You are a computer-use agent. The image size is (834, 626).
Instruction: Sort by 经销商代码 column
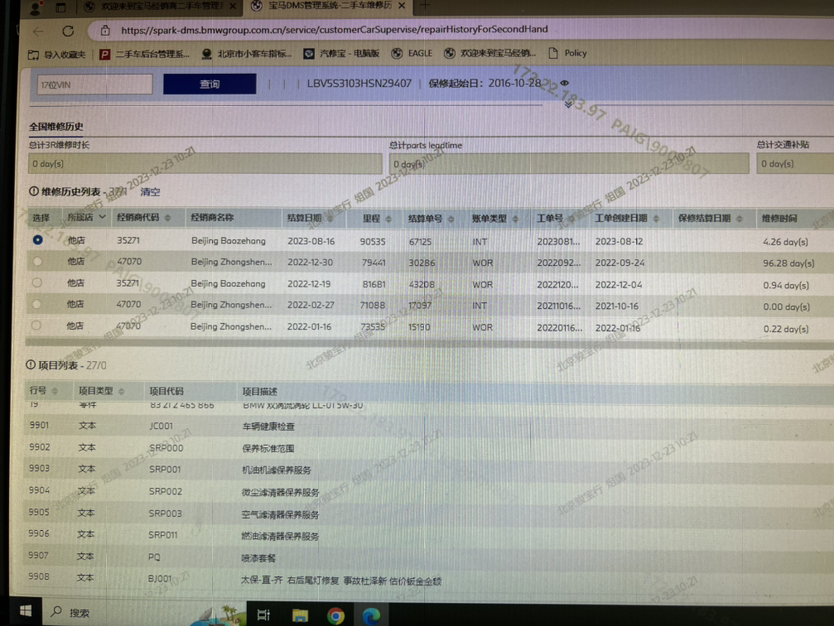click(168, 218)
